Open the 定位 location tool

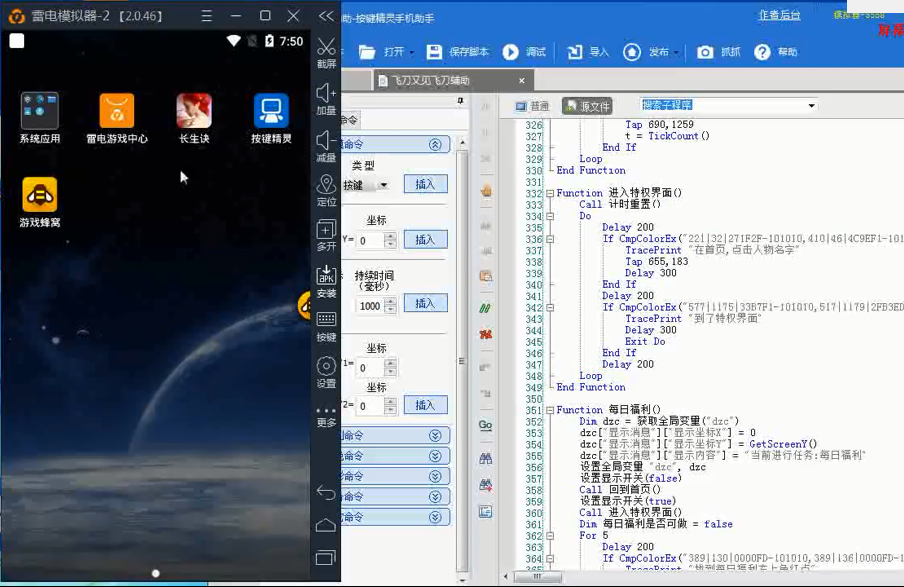326,189
